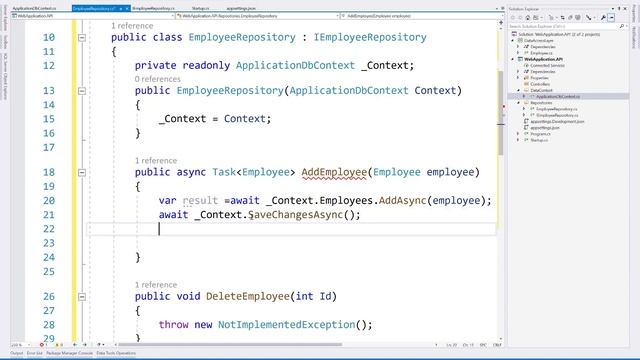Click Solution Explorer Forward navigation icon
640x360 pixels.
[x=520, y=18]
